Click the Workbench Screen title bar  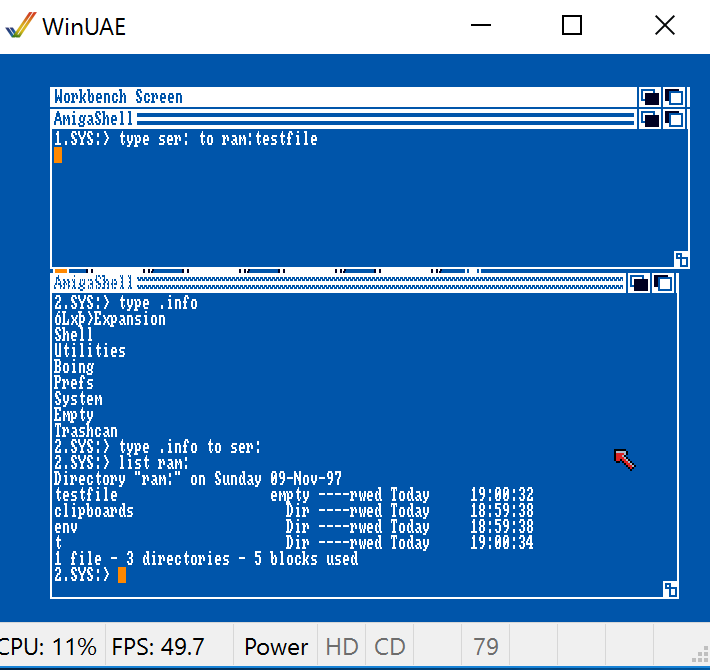(343, 97)
